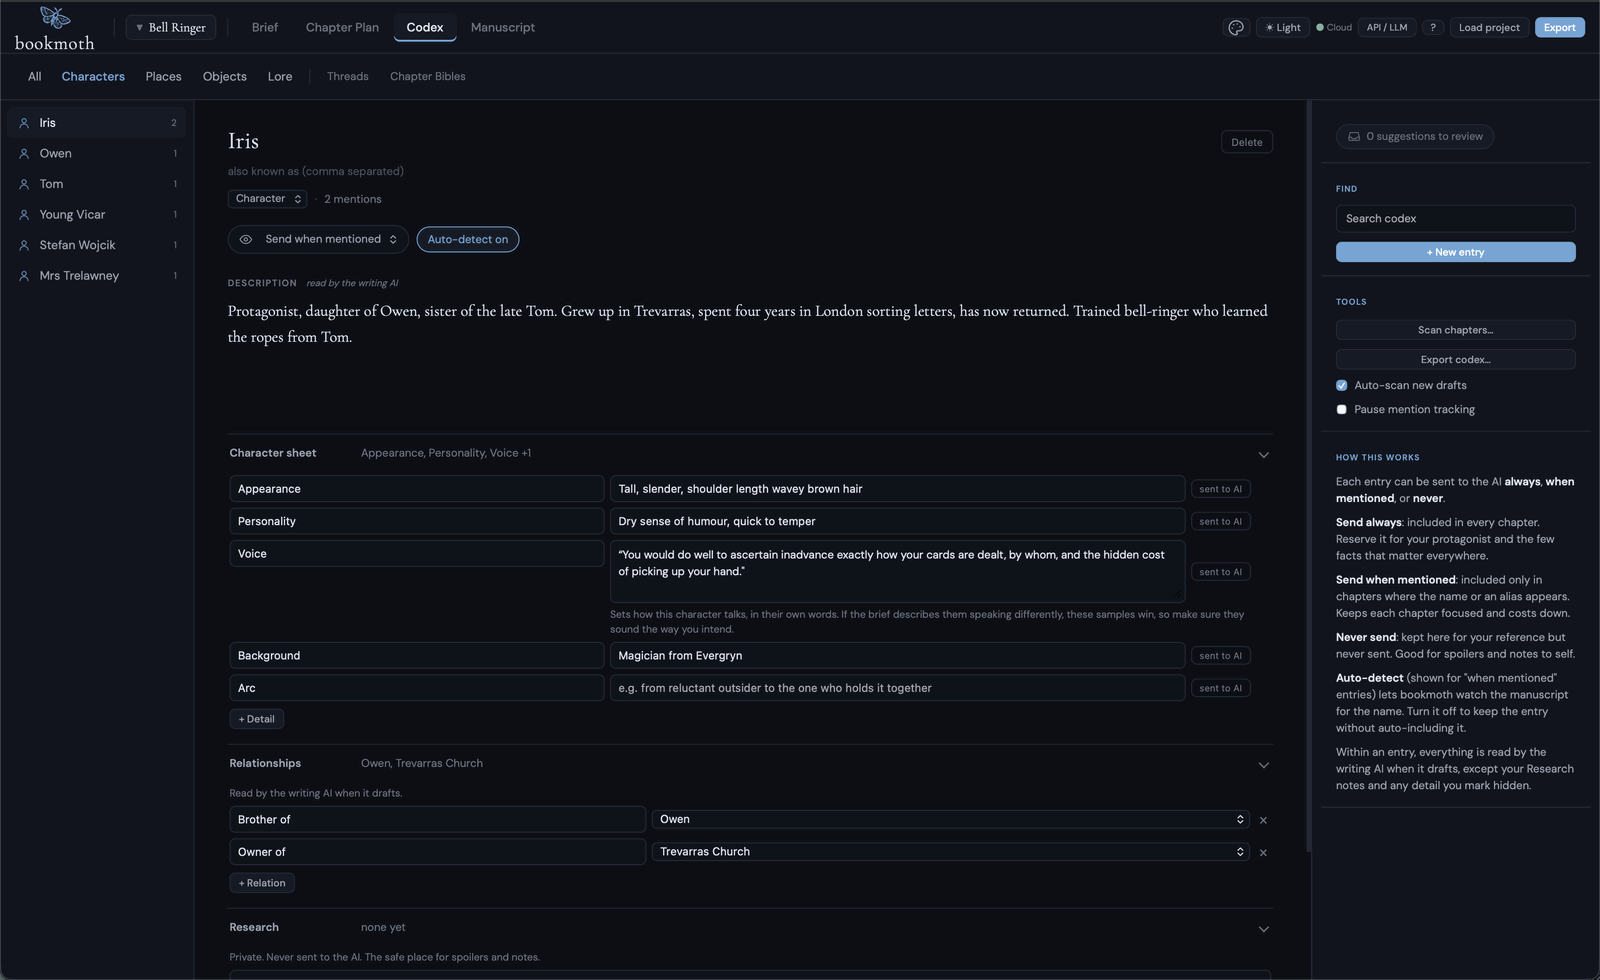
Task: Open the Owen relation target dropdown
Action: click(x=950, y=819)
